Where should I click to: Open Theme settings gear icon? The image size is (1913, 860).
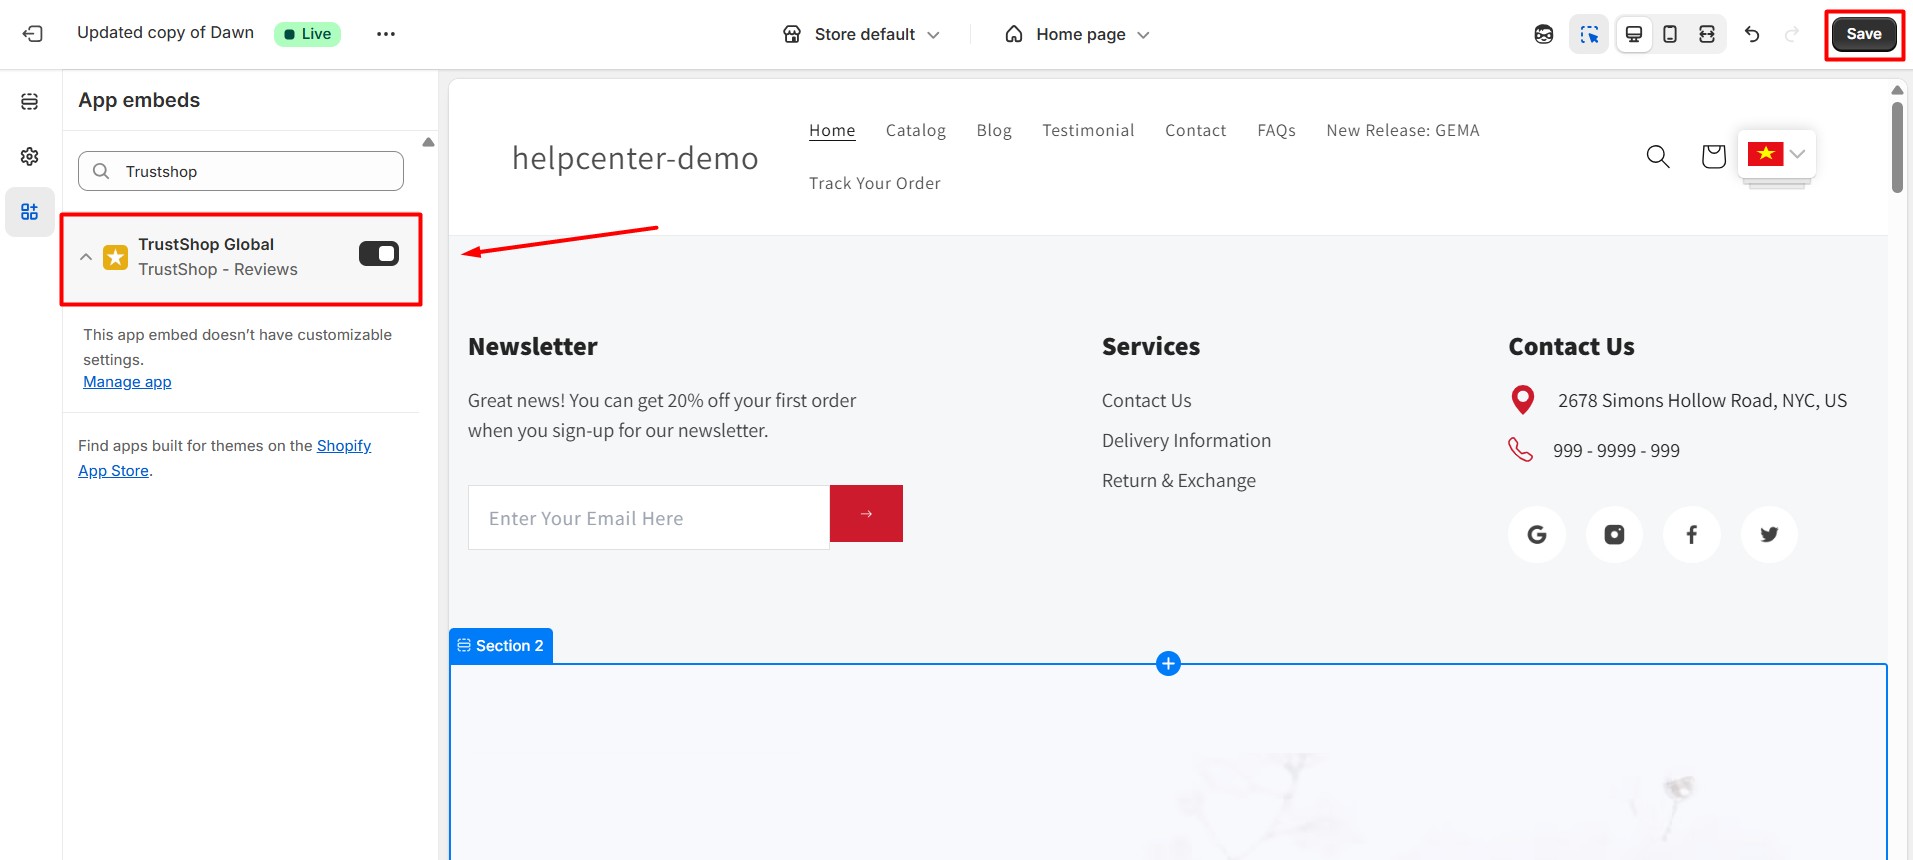click(30, 156)
